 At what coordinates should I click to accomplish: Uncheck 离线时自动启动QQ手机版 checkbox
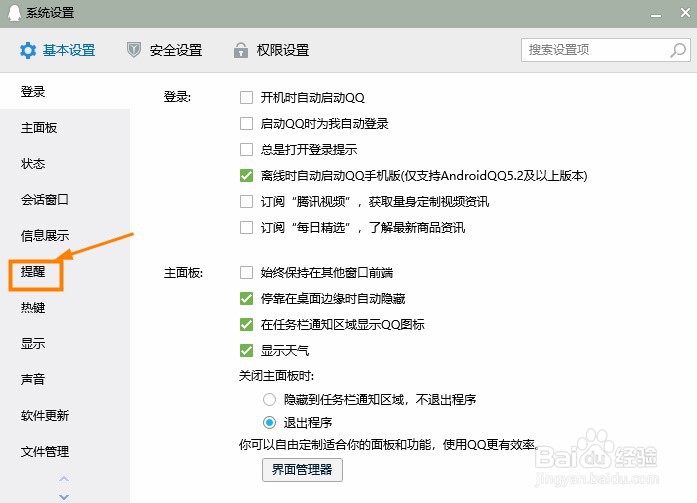point(246,176)
